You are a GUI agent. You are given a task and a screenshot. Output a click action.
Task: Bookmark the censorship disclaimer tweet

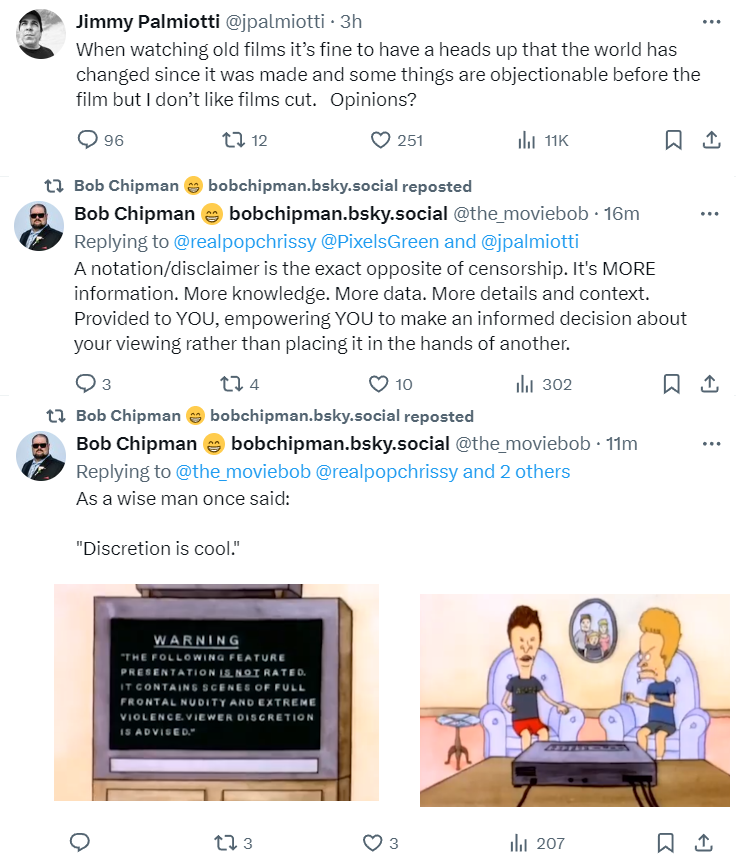click(x=671, y=384)
